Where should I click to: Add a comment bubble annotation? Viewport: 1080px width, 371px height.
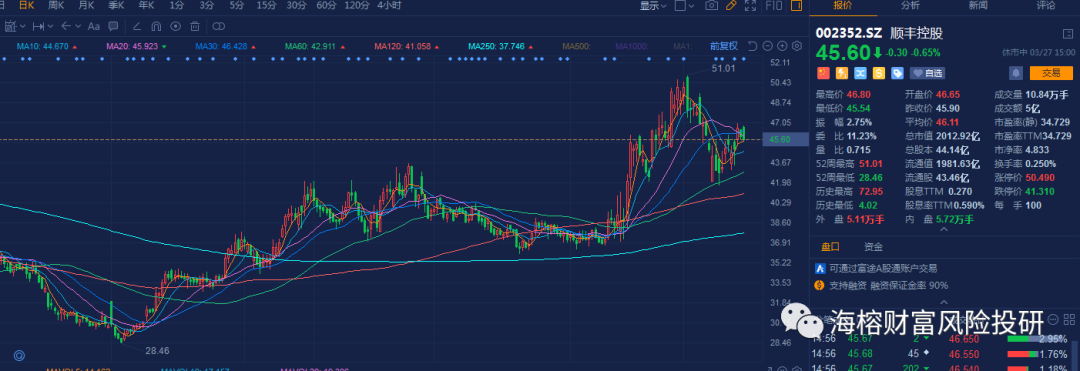(x=113, y=26)
